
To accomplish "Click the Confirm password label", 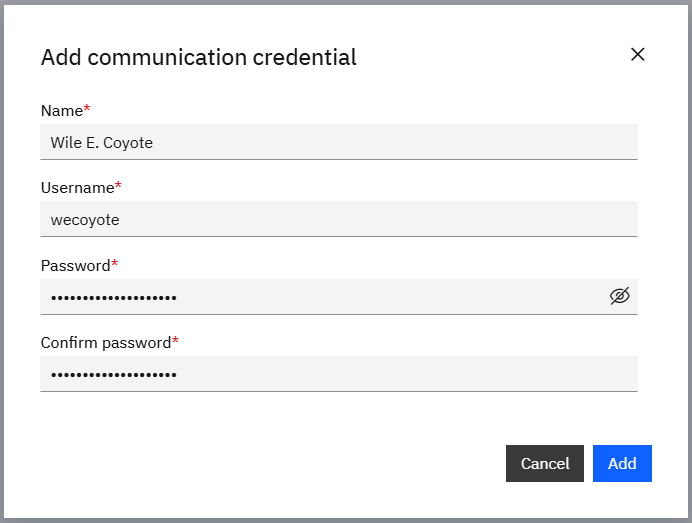I will point(106,342).
